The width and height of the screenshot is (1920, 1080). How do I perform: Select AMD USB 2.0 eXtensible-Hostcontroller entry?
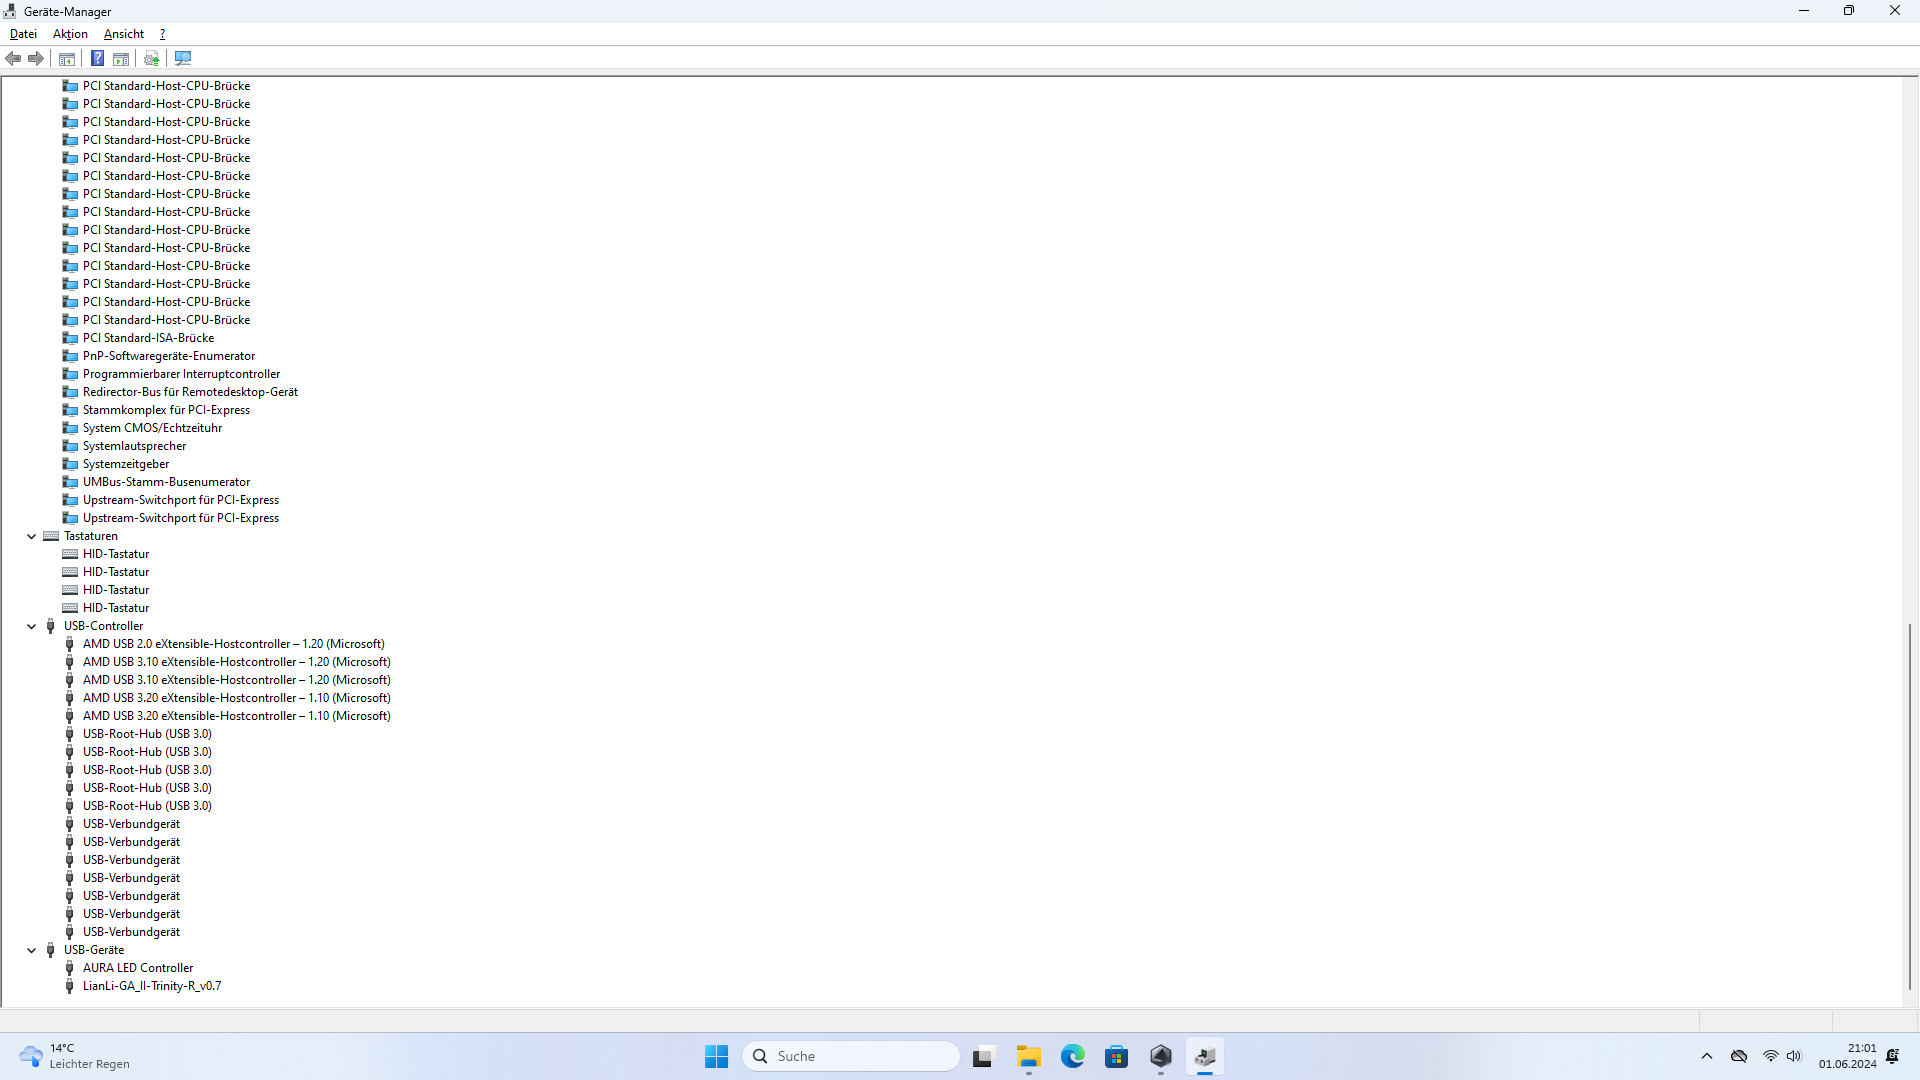(233, 644)
